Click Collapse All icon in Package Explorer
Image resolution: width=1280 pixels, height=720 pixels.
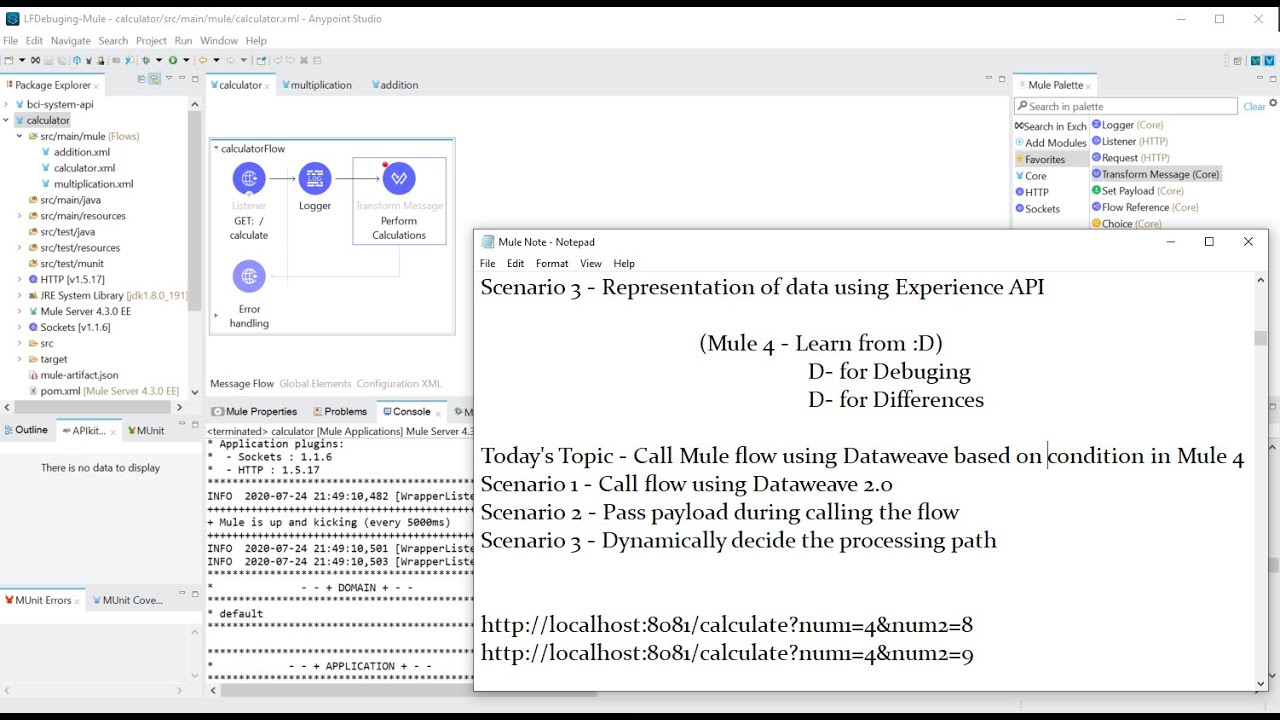point(141,79)
